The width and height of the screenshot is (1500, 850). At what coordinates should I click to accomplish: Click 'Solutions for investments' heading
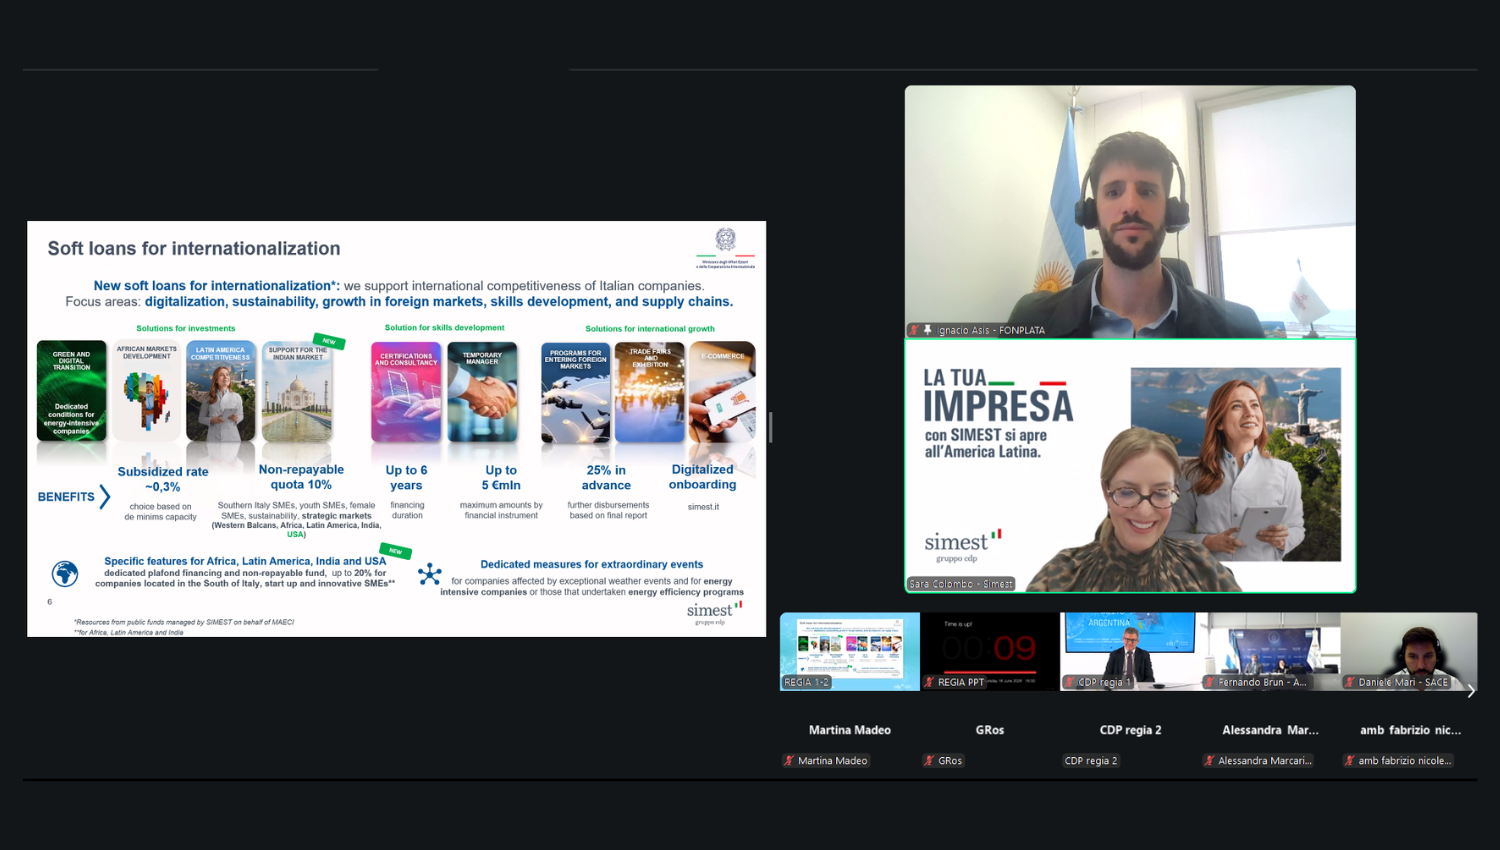point(186,328)
